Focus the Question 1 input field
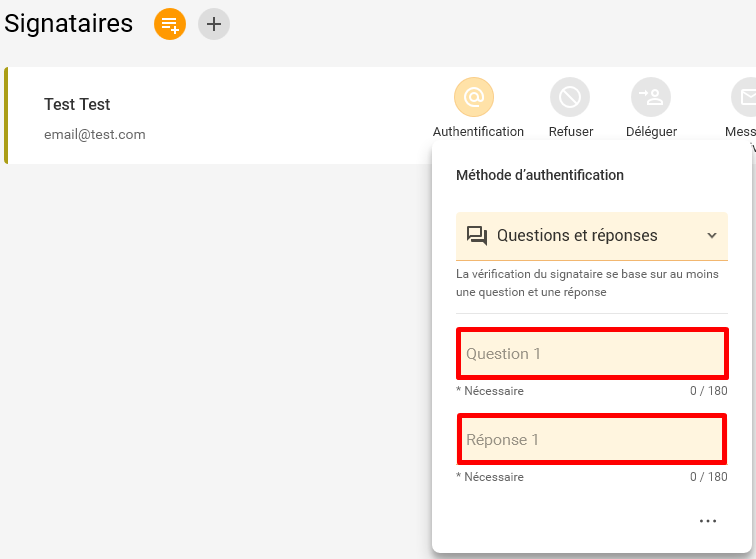 tap(592, 354)
